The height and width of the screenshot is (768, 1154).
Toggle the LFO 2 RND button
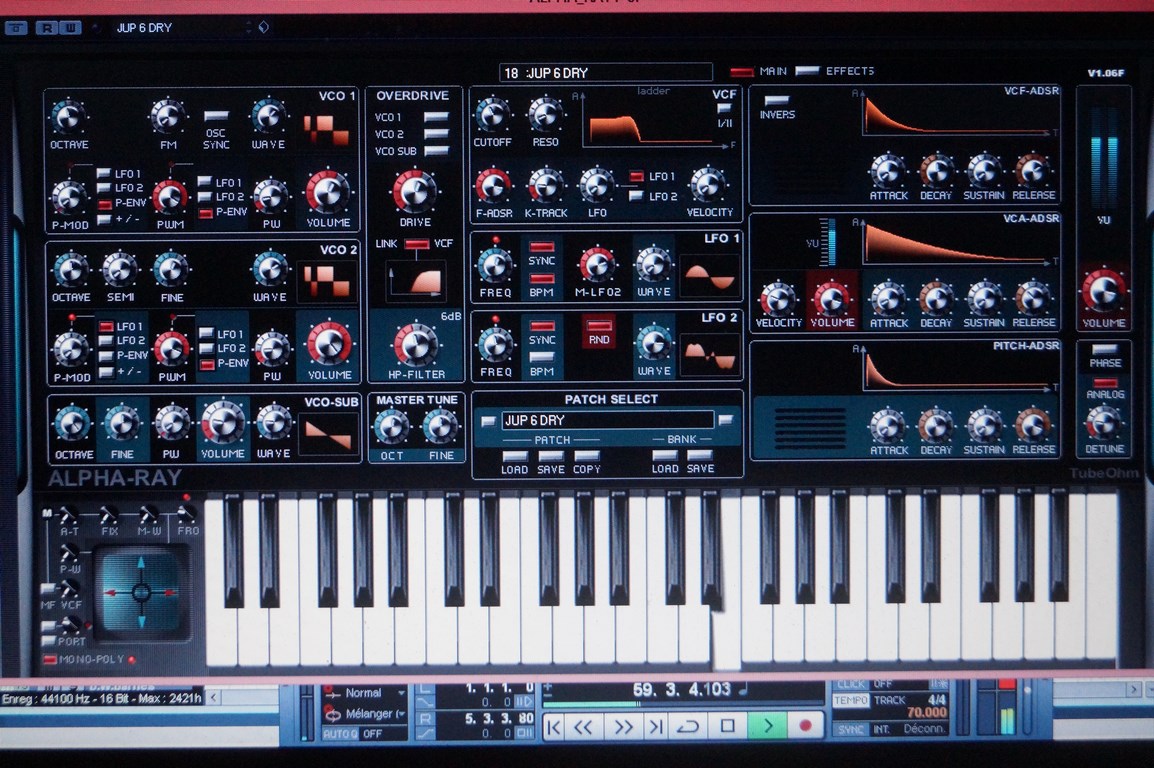click(x=598, y=325)
